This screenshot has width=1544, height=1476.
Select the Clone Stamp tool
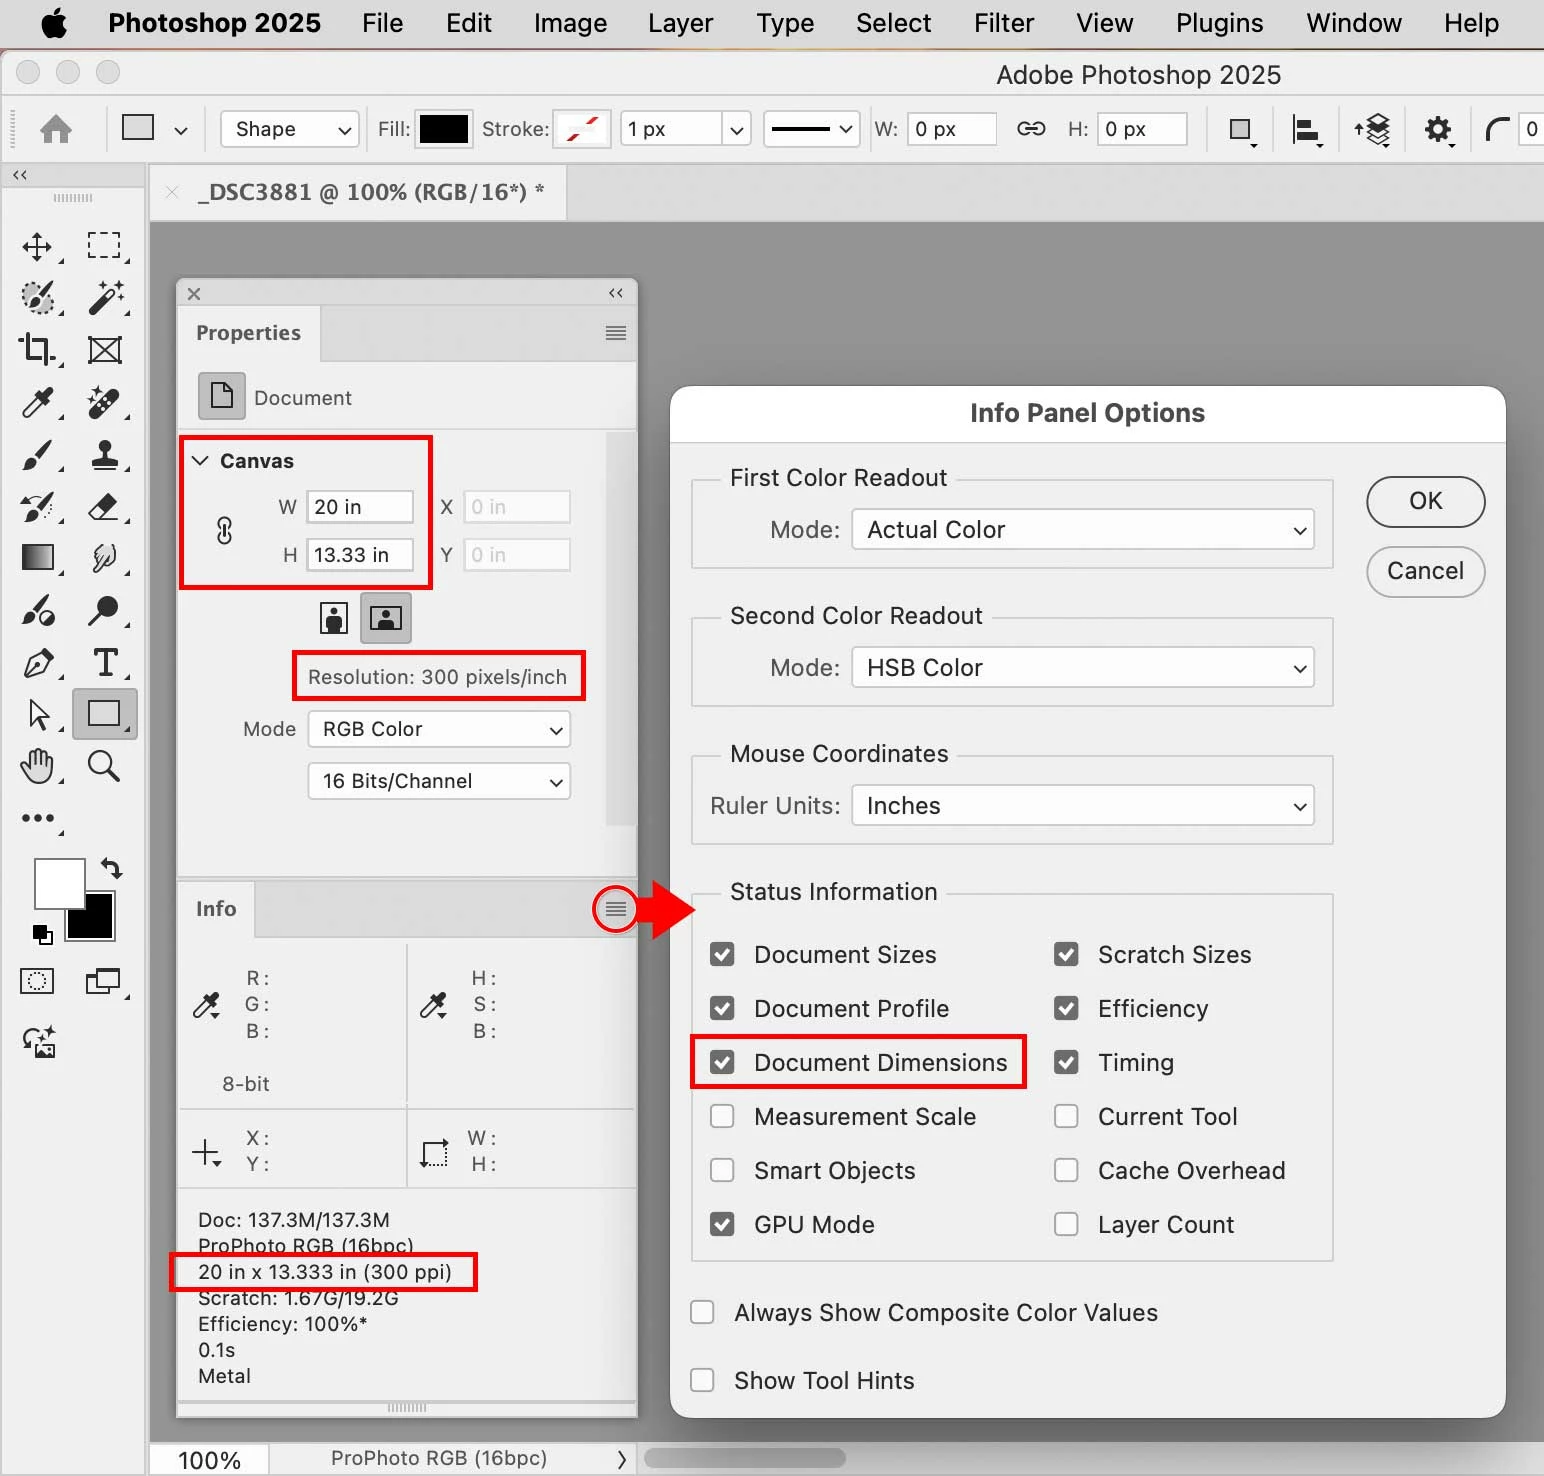(x=105, y=455)
